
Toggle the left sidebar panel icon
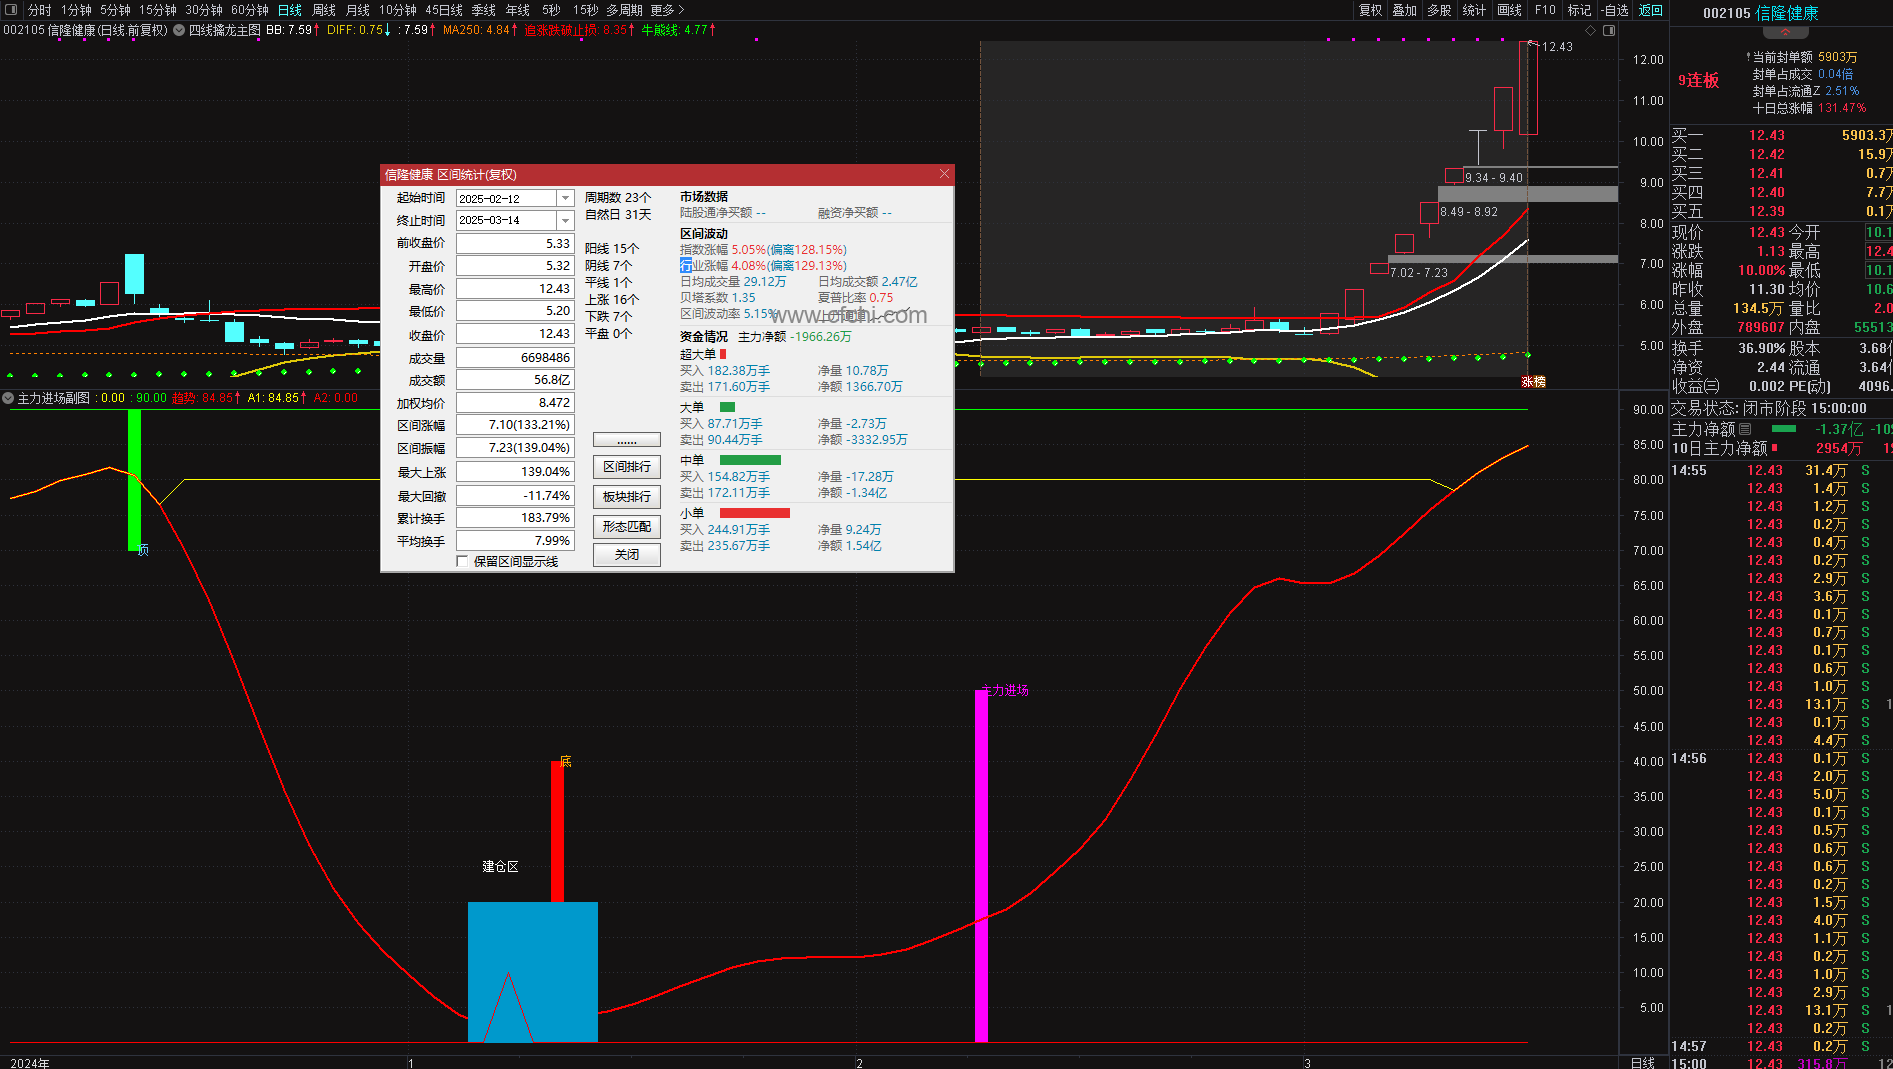11,10
